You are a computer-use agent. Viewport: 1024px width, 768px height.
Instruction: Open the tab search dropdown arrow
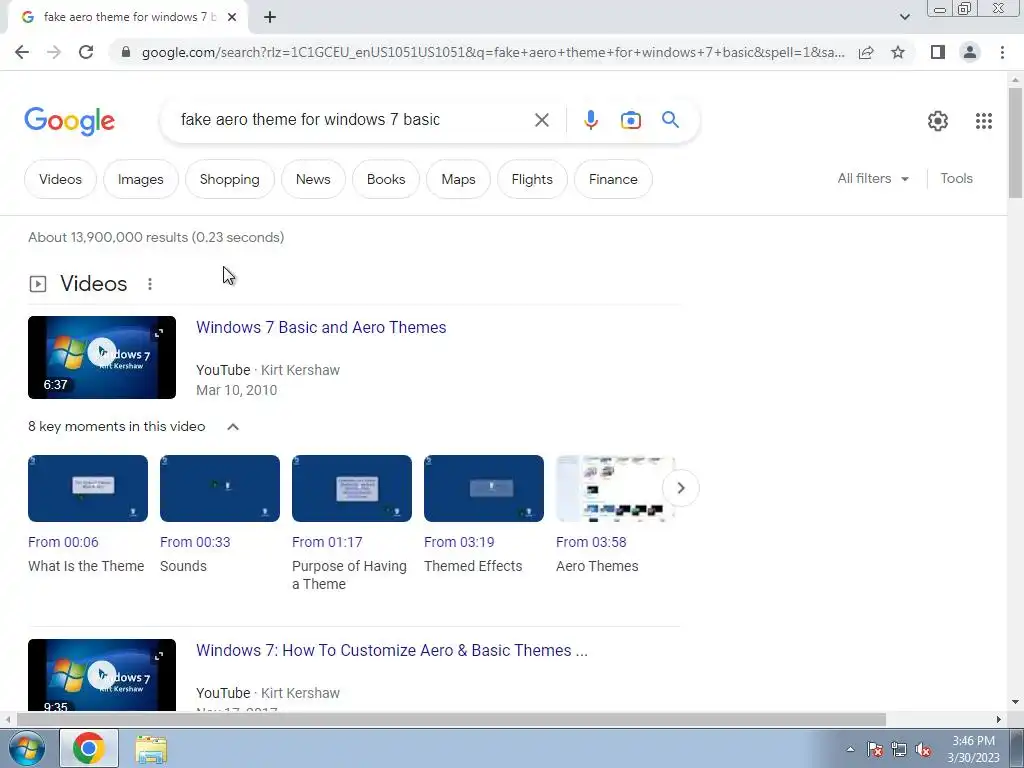(x=904, y=17)
